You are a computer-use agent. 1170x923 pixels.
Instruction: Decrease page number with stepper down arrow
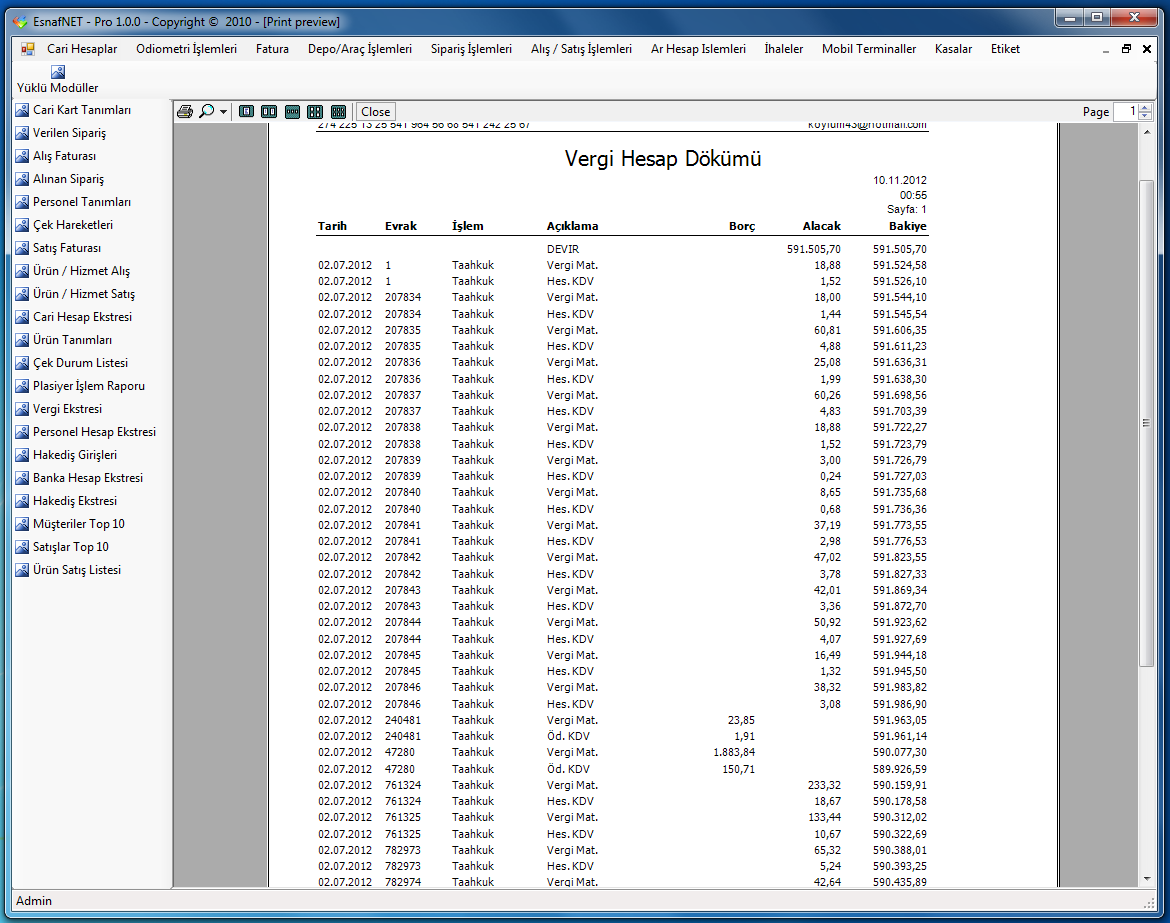click(1145, 116)
